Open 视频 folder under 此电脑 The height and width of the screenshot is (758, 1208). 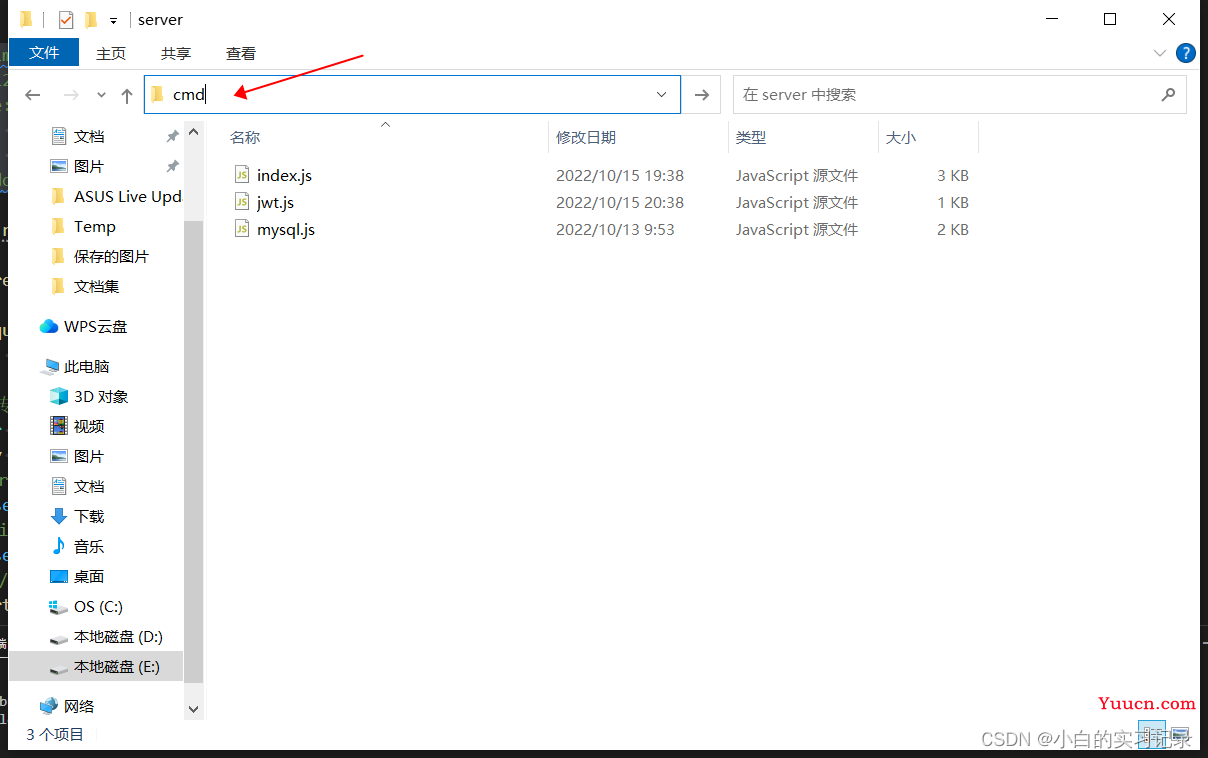click(89, 426)
